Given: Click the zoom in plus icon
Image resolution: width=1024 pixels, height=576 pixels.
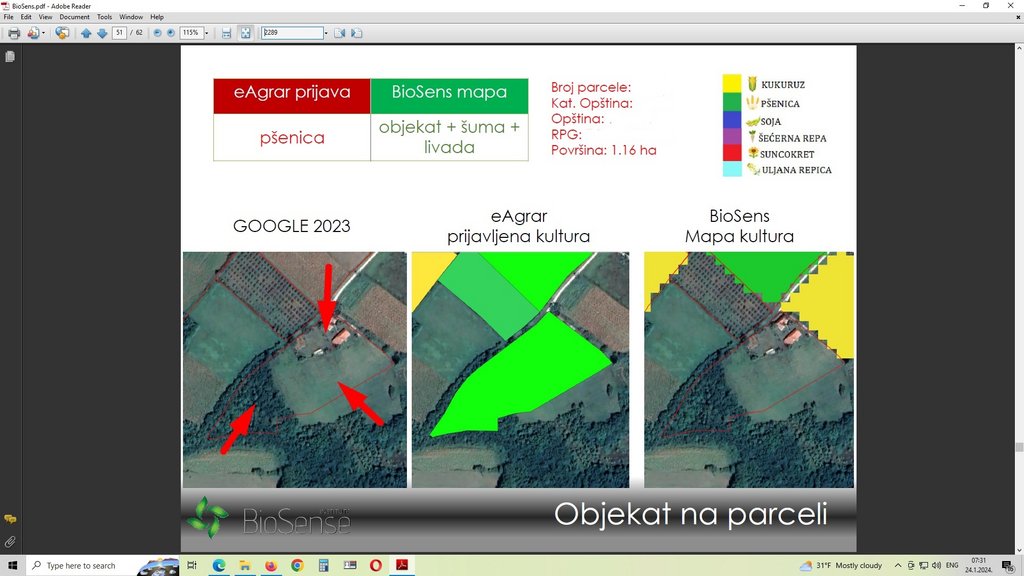Looking at the screenshot, I should pyautogui.click(x=170, y=33).
